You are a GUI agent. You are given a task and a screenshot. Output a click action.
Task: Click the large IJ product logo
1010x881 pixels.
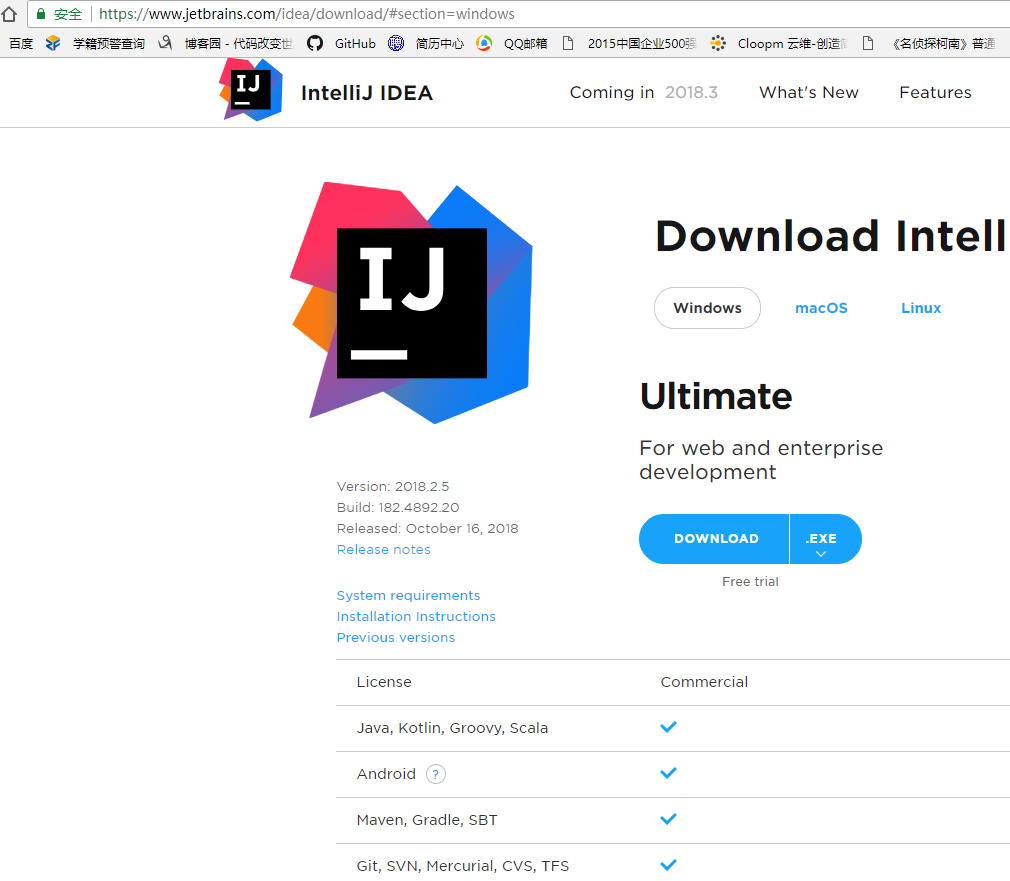point(412,303)
